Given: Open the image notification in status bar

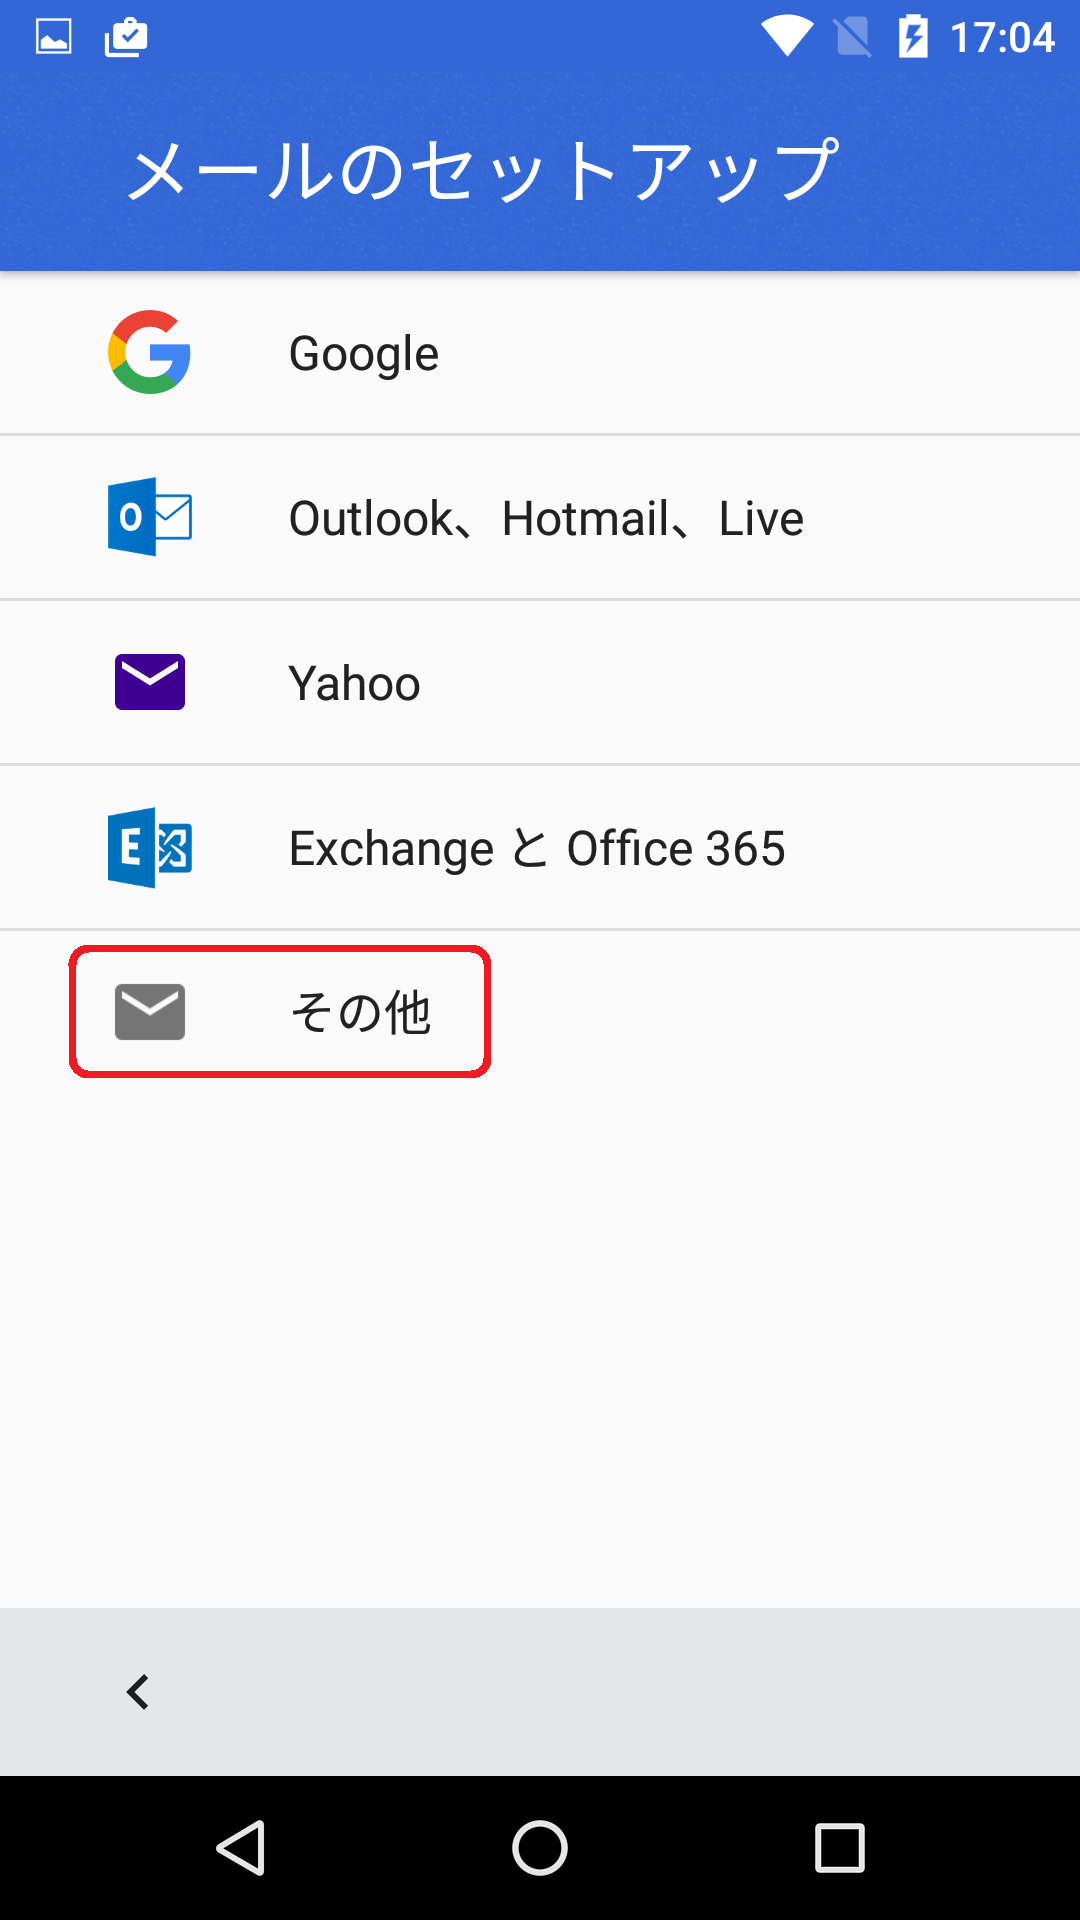Looking at the screenshot, I should [x=54, y=37].
